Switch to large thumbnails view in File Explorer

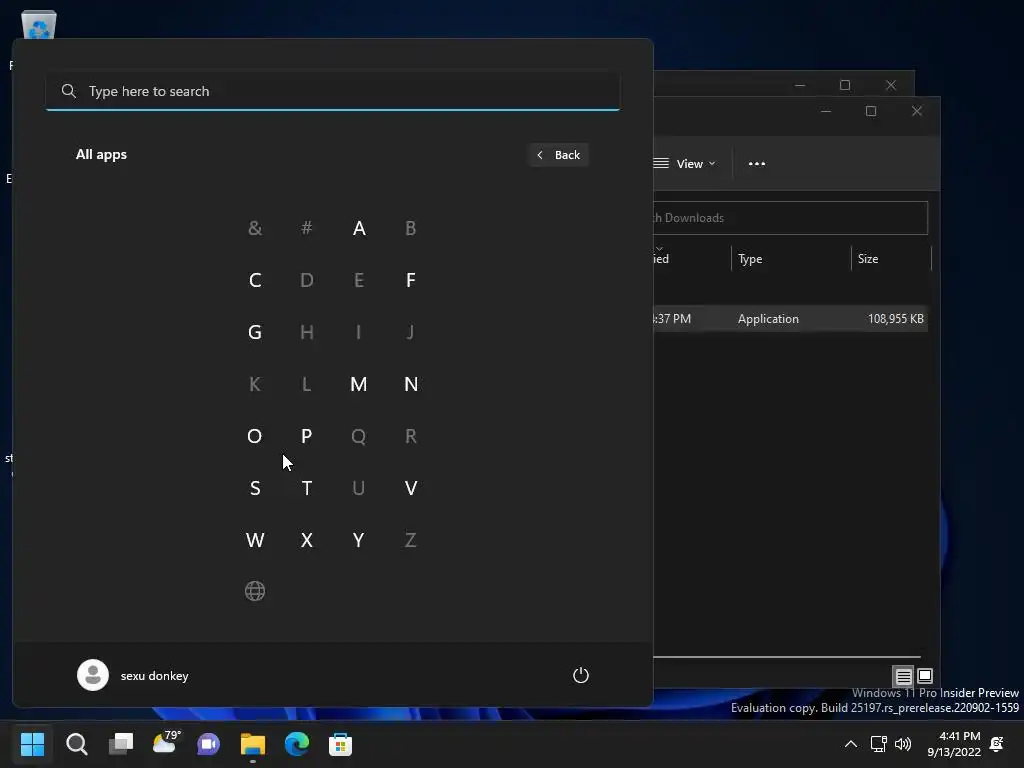pyautogui.click(x=925, y=675)
